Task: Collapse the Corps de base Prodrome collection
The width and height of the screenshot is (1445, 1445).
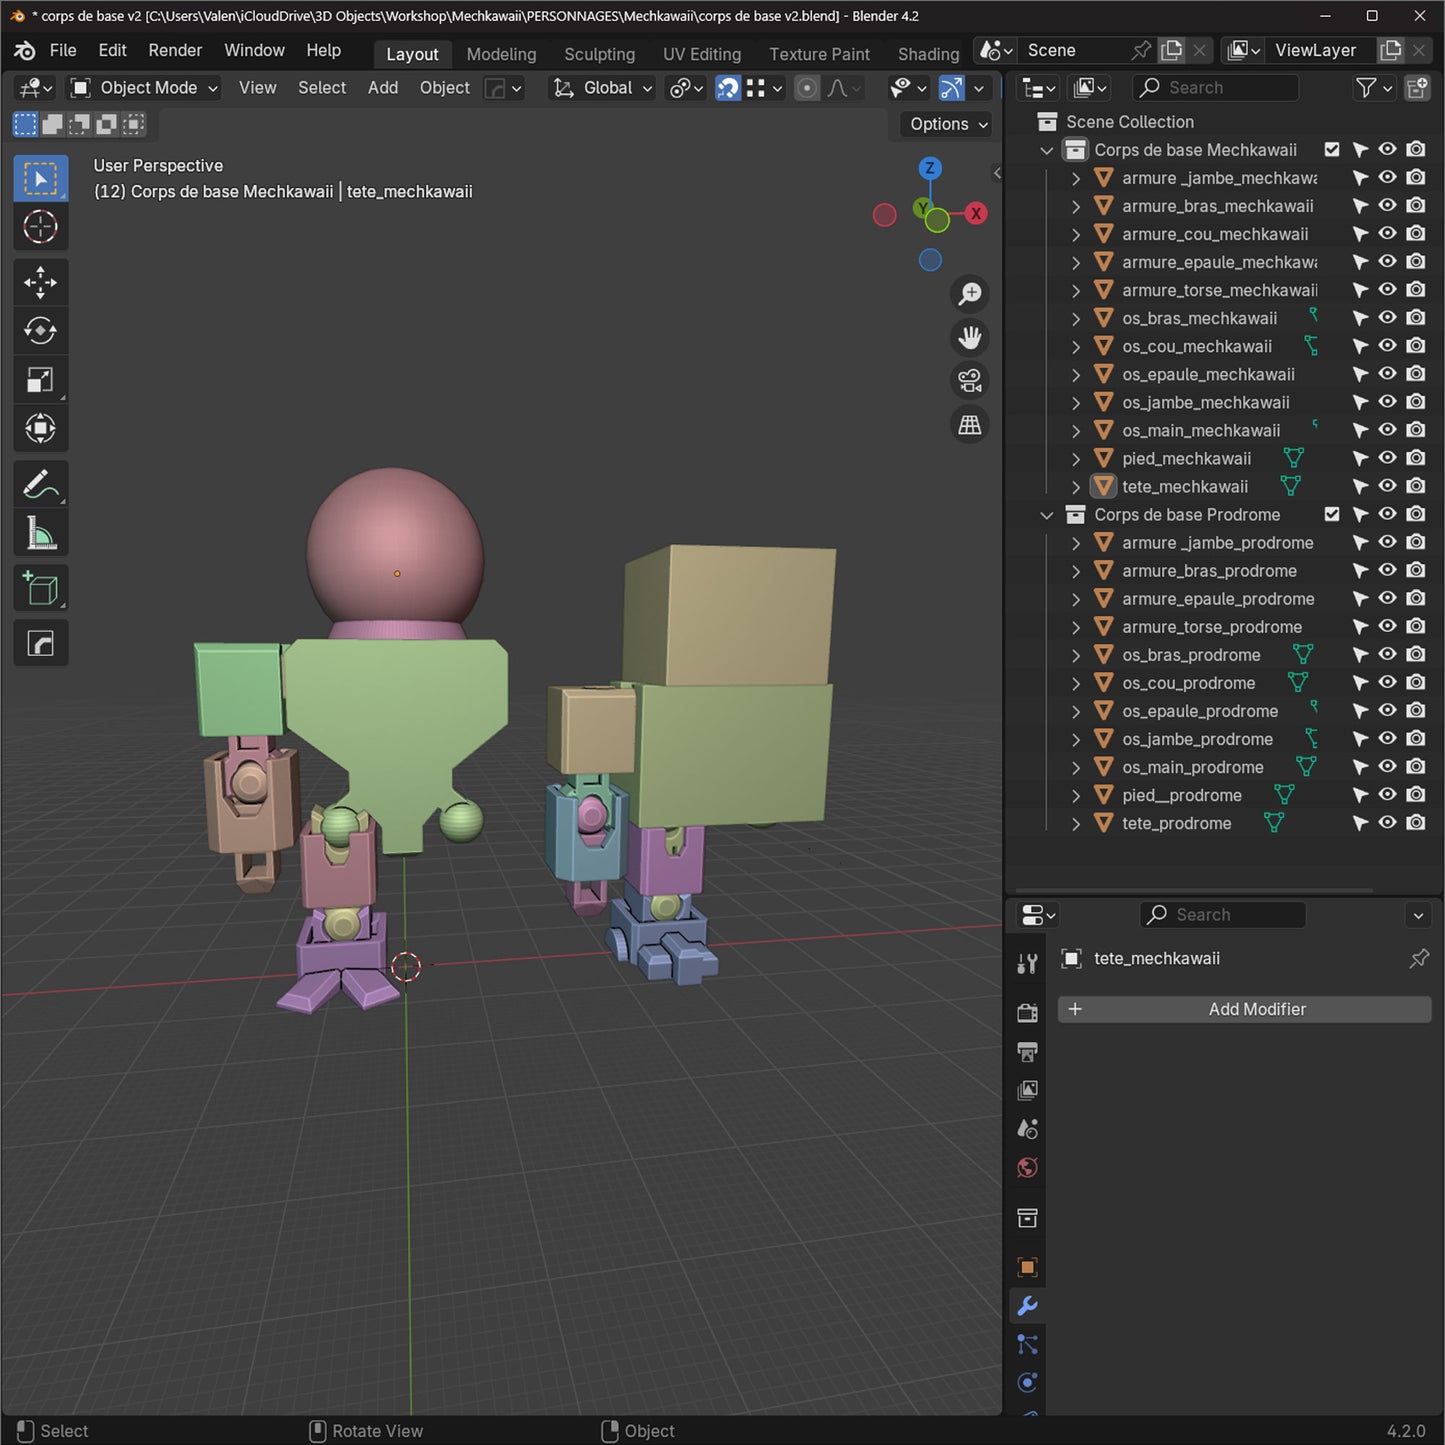Action: (x=1047, y=515)
